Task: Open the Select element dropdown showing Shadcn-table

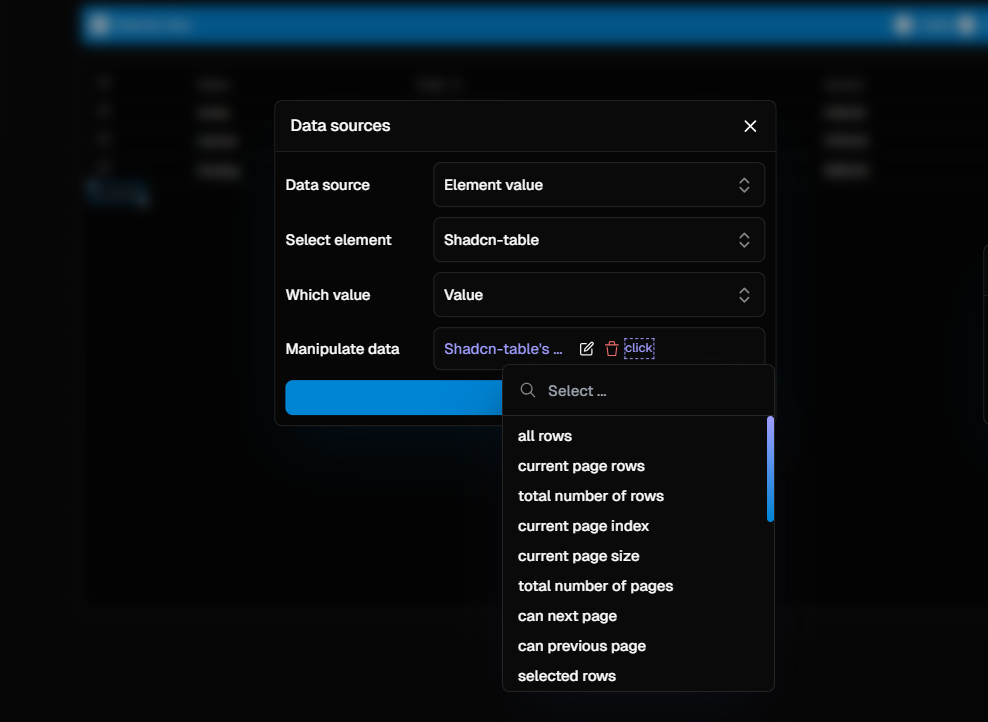Action: tap(598, 240)
